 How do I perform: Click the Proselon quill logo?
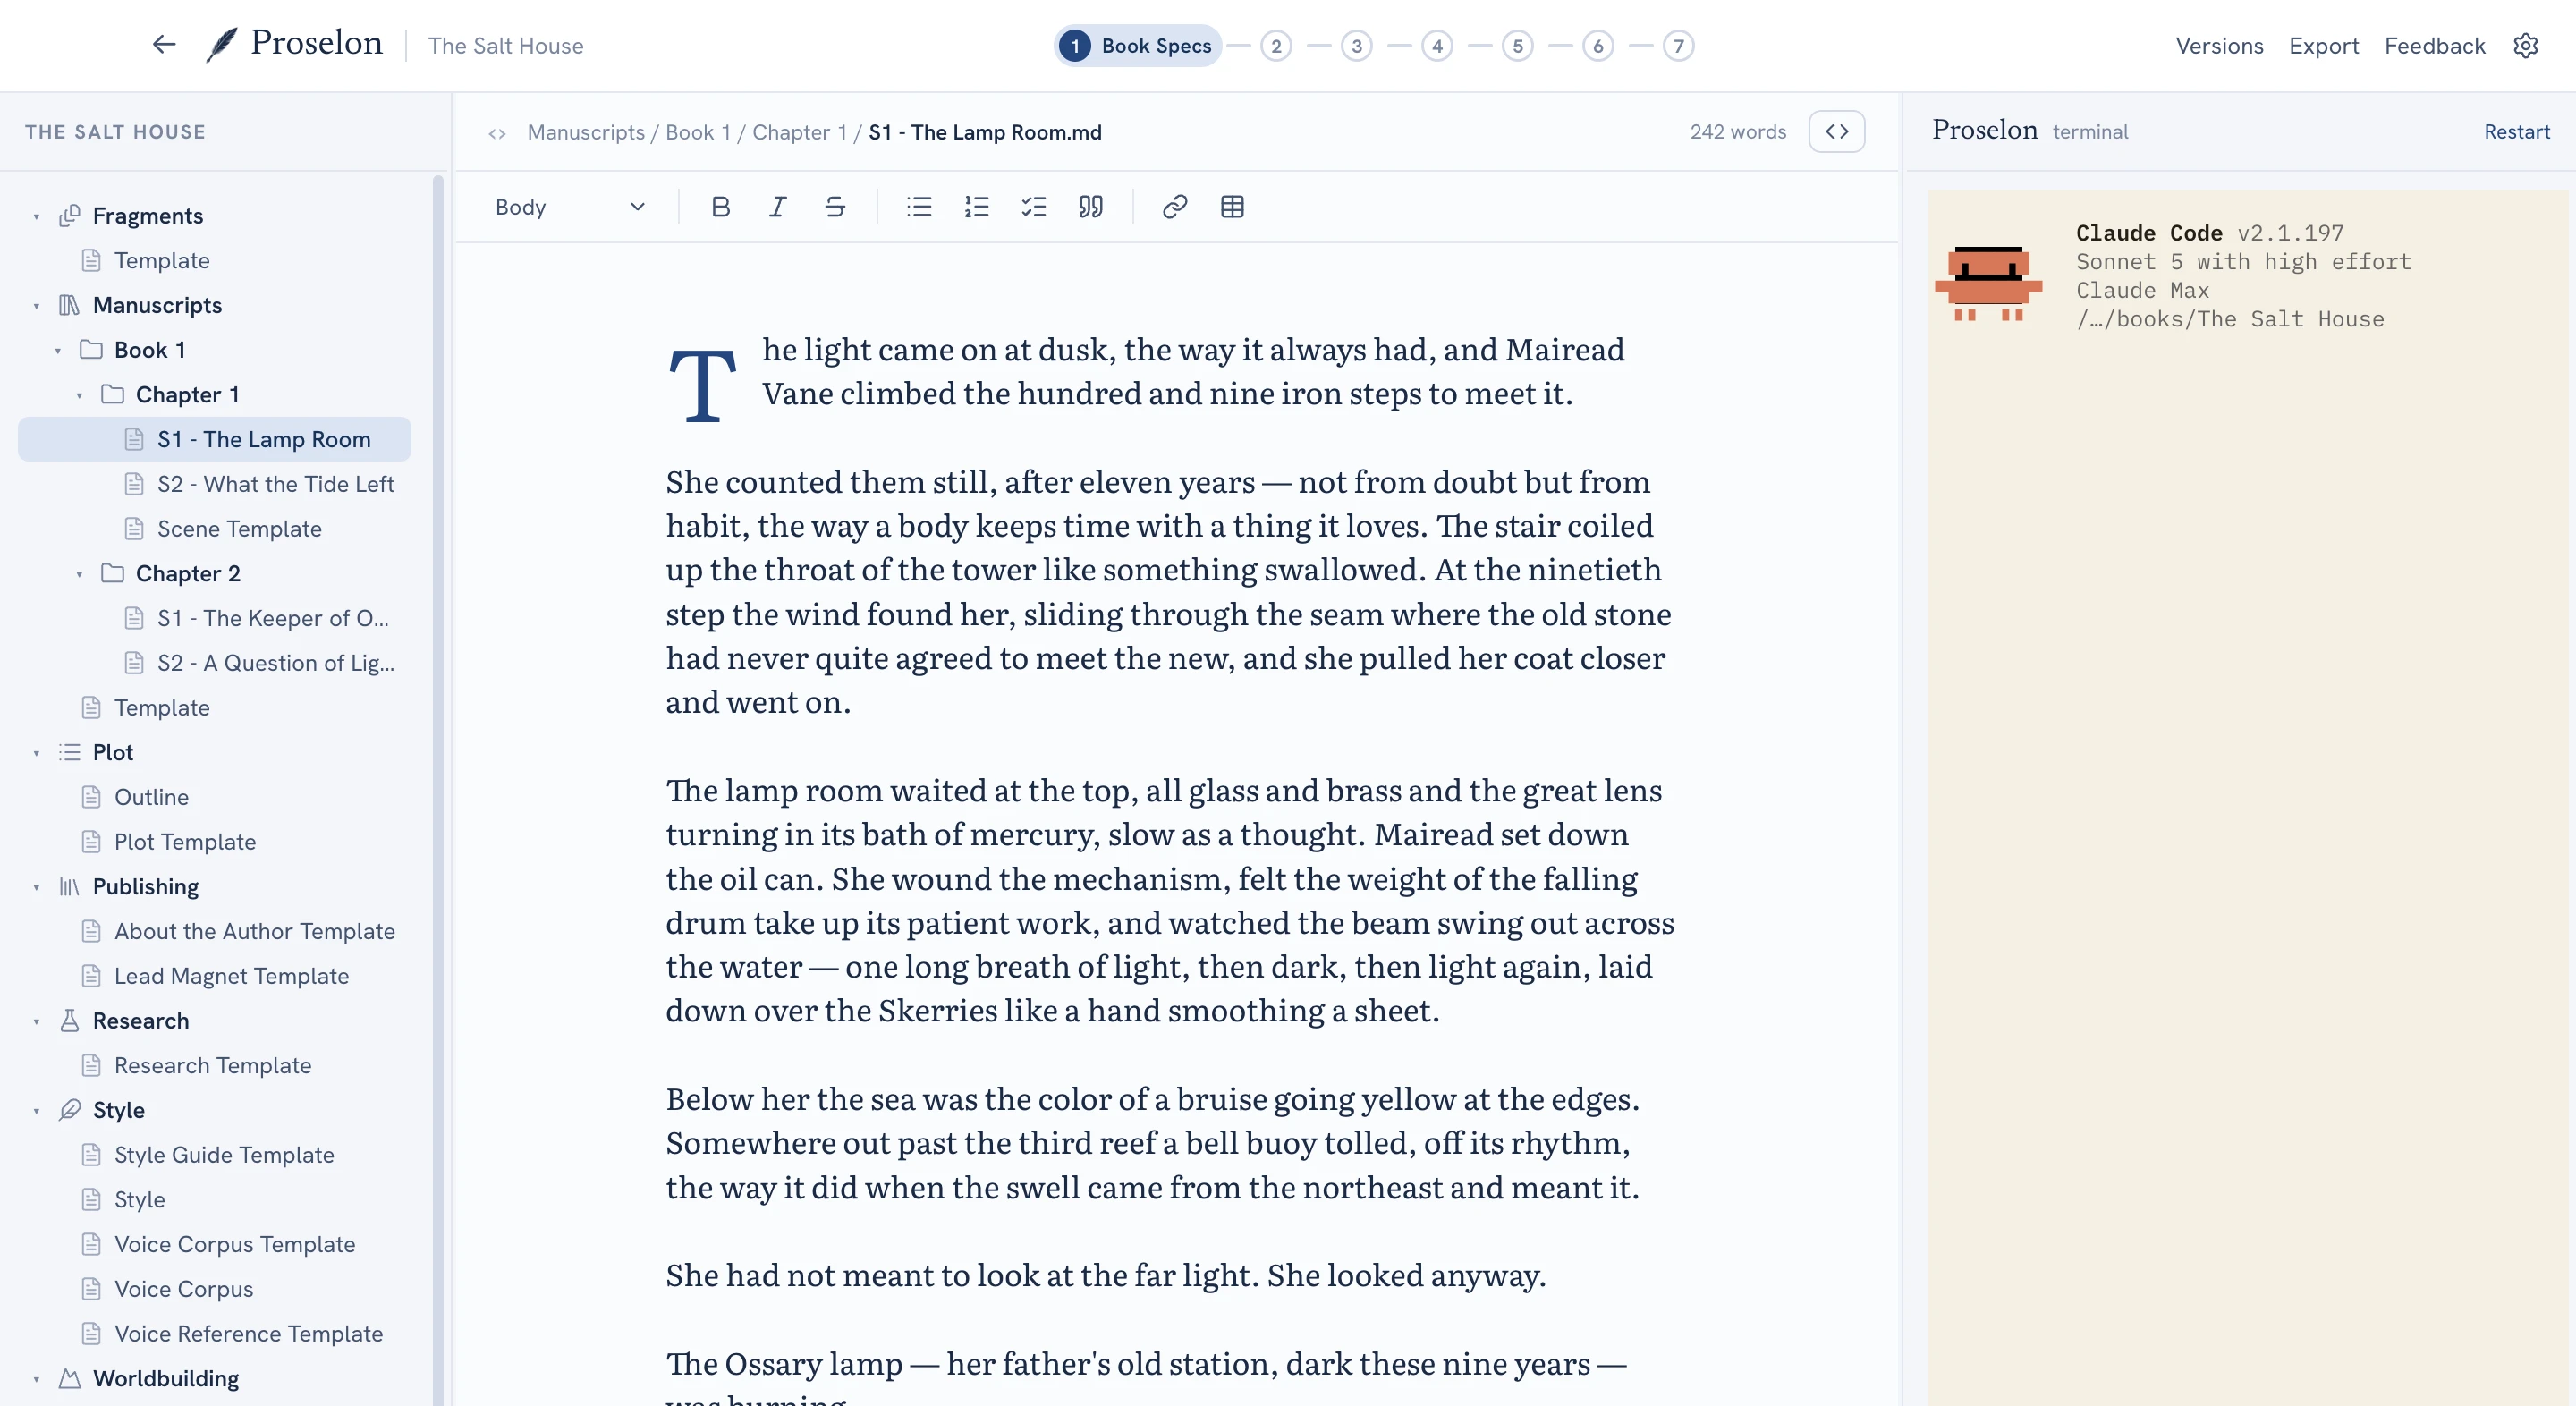221,45
